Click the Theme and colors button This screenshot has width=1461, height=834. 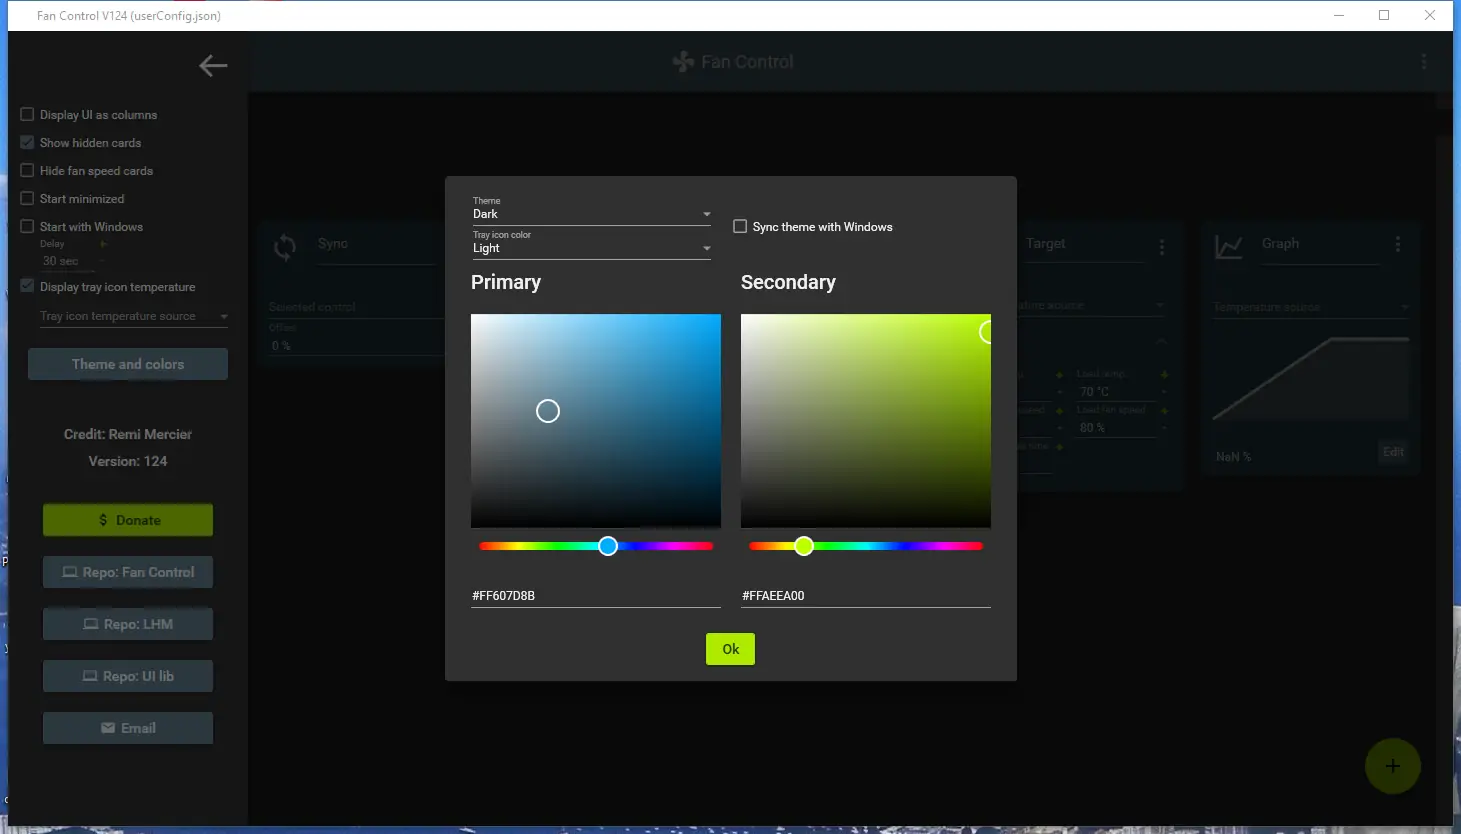128,364
